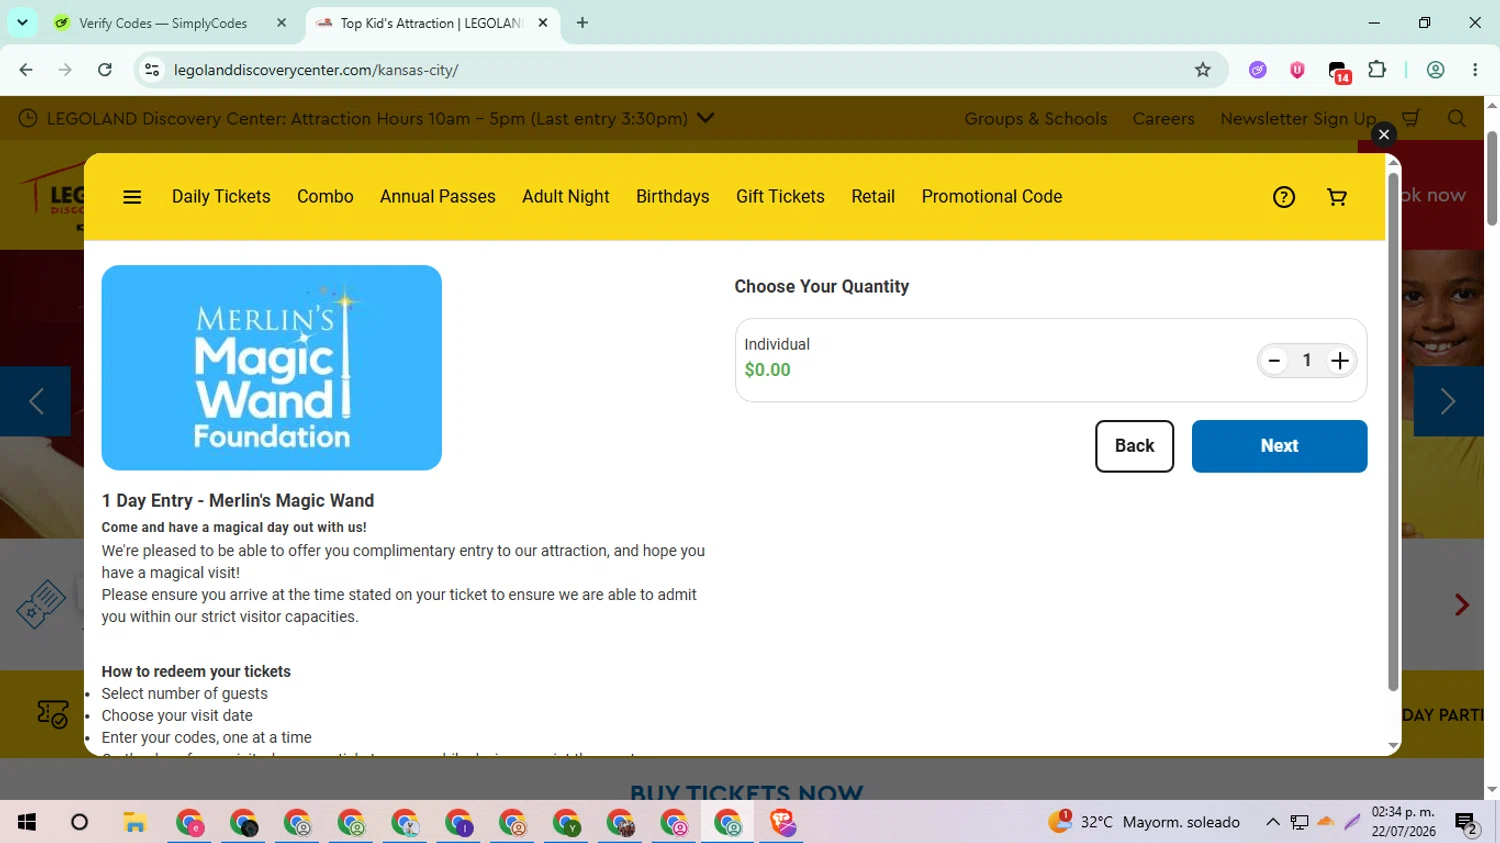Close the LEGOLAND browser tab
Screen dimensions: 1500x843
tap(543, 23)
